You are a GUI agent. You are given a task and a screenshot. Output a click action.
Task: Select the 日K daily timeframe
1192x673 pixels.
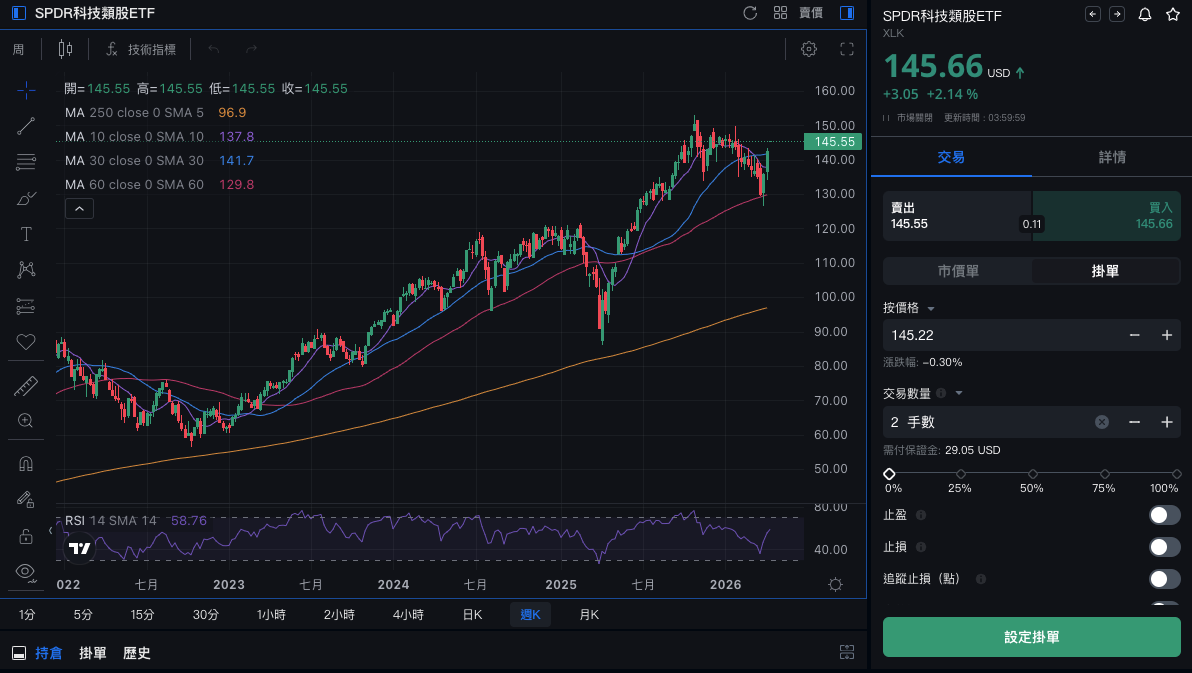pyautogui.click(x=472, y=615)
